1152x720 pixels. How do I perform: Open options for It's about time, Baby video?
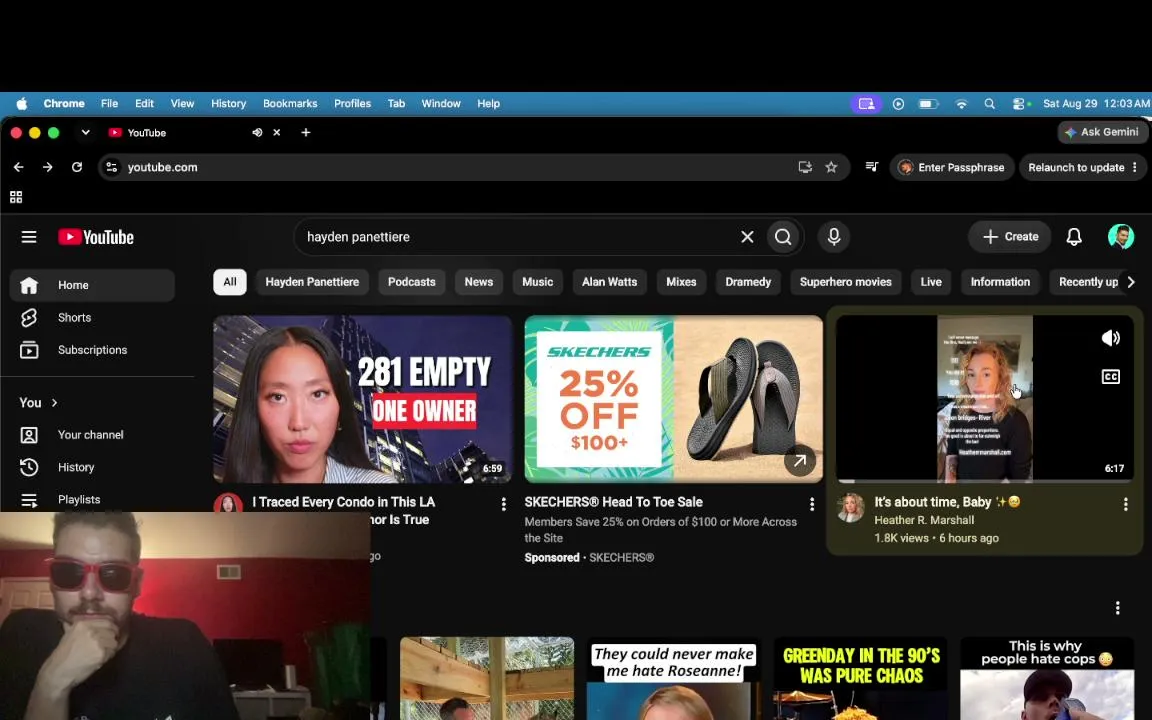[1125, 504]
